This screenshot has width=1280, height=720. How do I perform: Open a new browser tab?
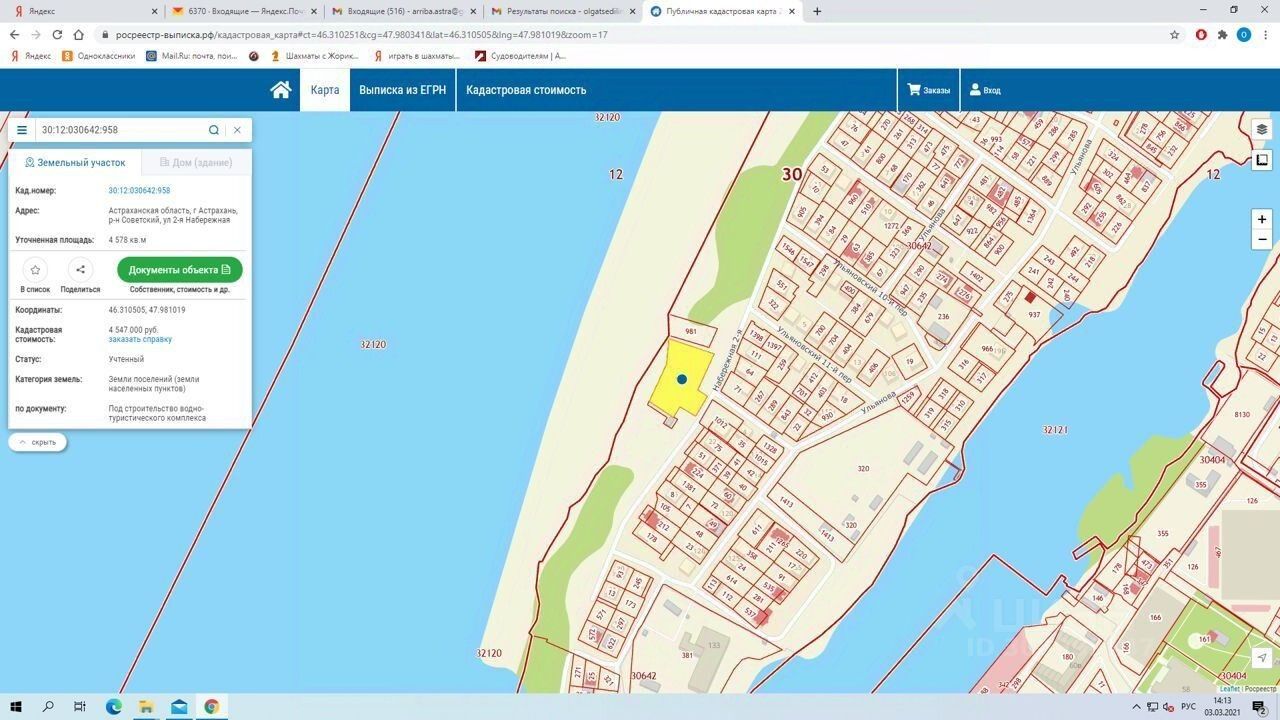coord(817,11)
